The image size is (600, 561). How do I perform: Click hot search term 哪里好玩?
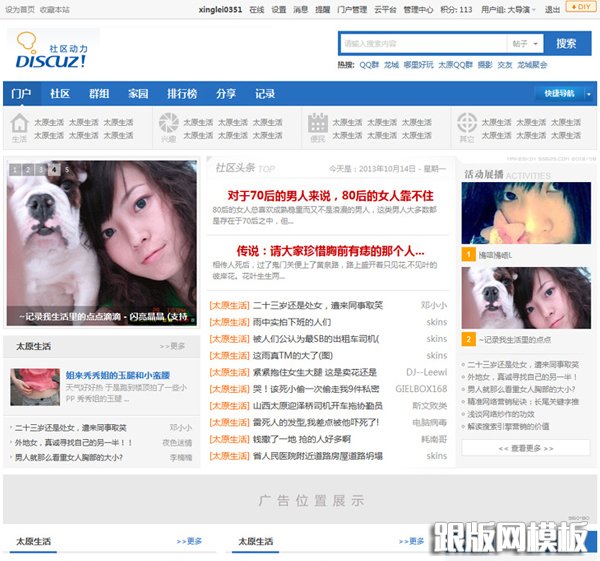click(x=418, y=65)
